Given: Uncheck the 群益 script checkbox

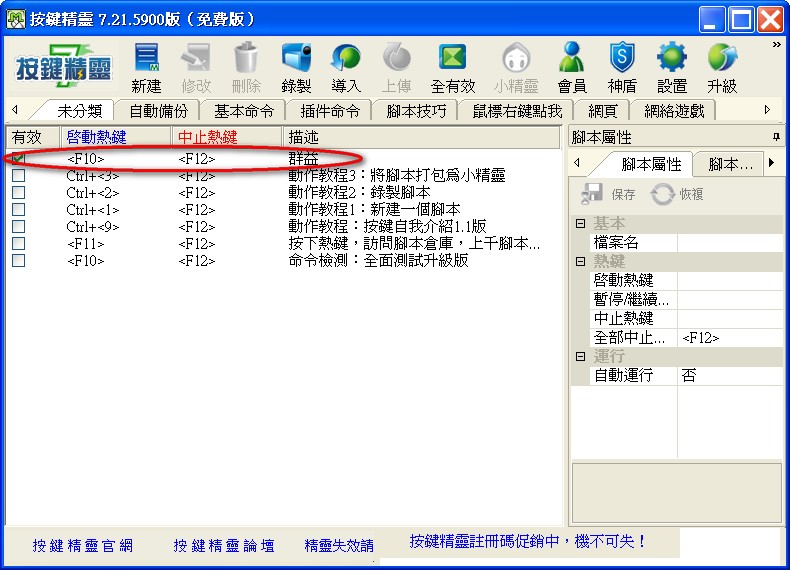Looking at the screenshot, I should pos(19,158).
